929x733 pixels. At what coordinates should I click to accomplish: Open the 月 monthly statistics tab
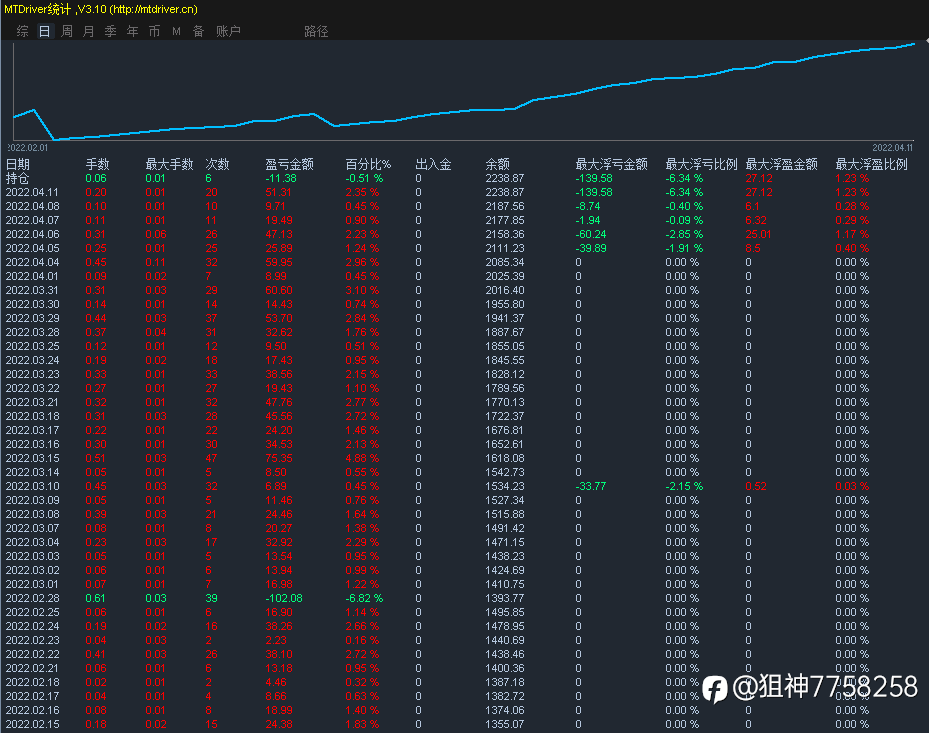[x=89, y=31]
